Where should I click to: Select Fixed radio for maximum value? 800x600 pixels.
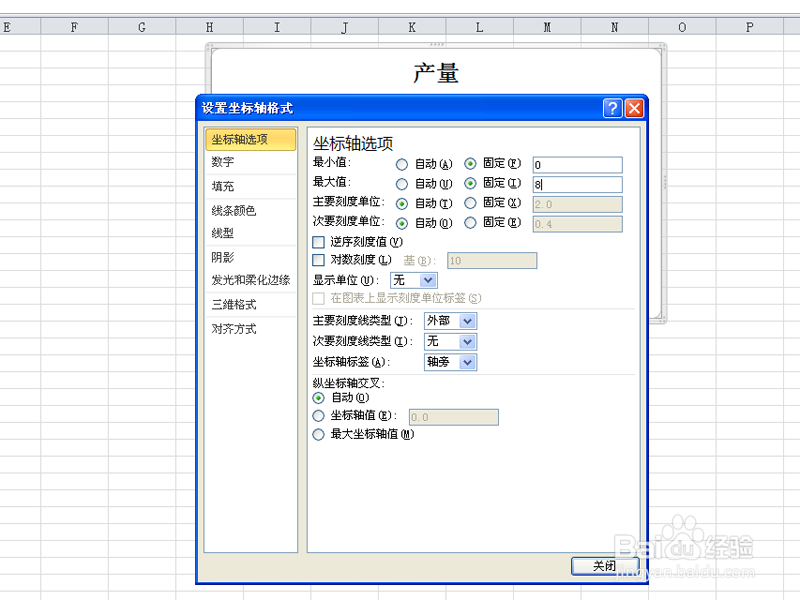click(x=470, y=183)
